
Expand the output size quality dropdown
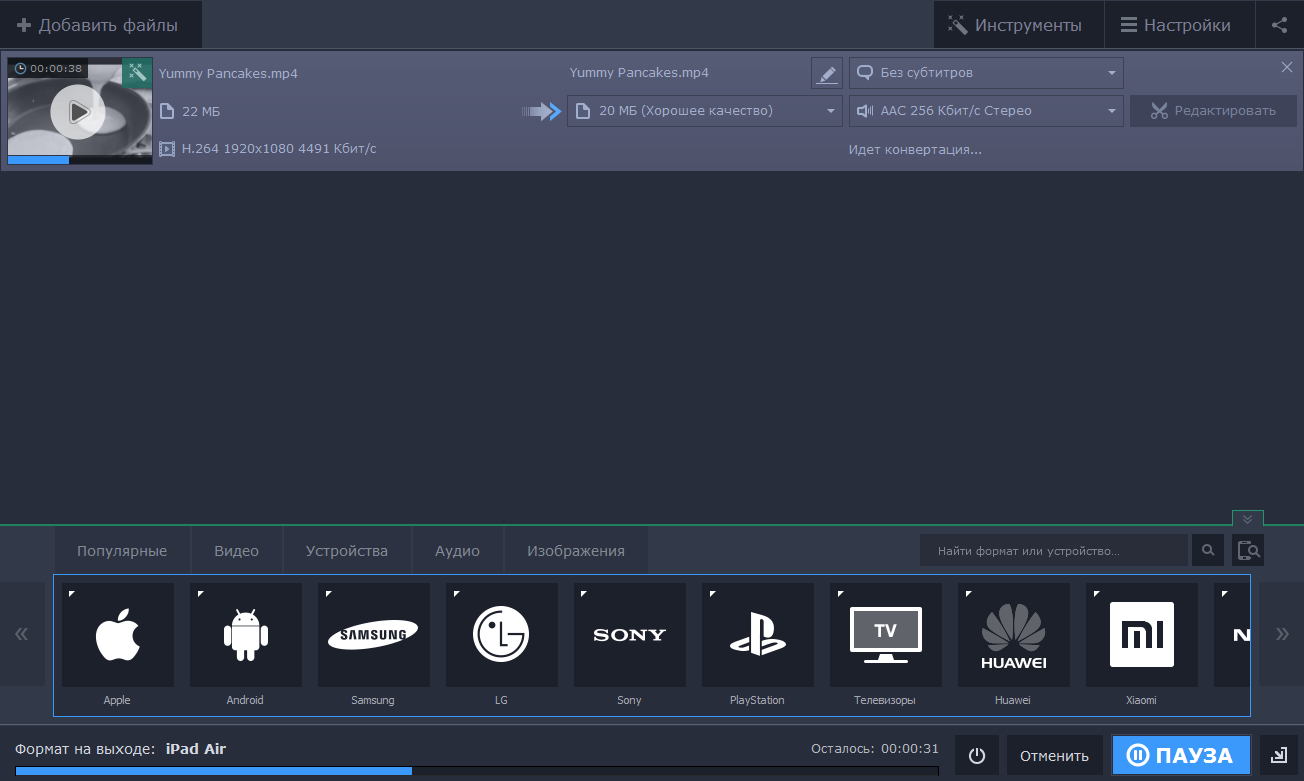tap(704, 111)
